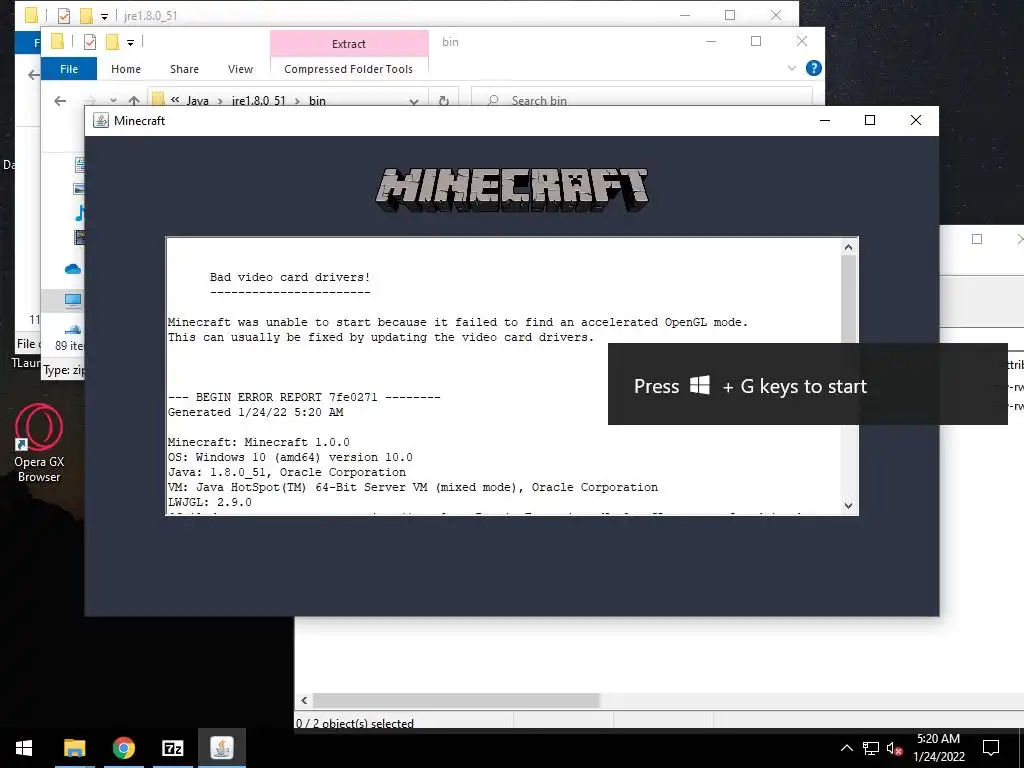Minimize the Minecraft window
The image size is (1024, 768).
click(x=825, y=120)
